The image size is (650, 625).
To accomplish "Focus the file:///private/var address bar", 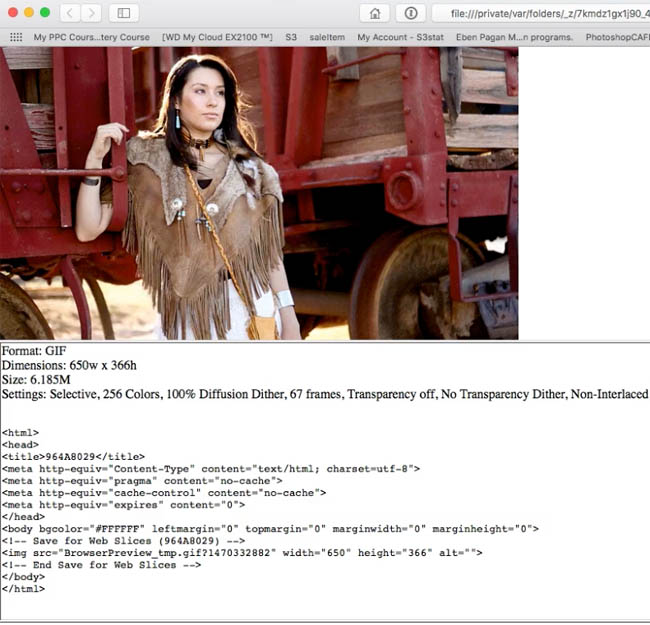I will coord(541,13).
